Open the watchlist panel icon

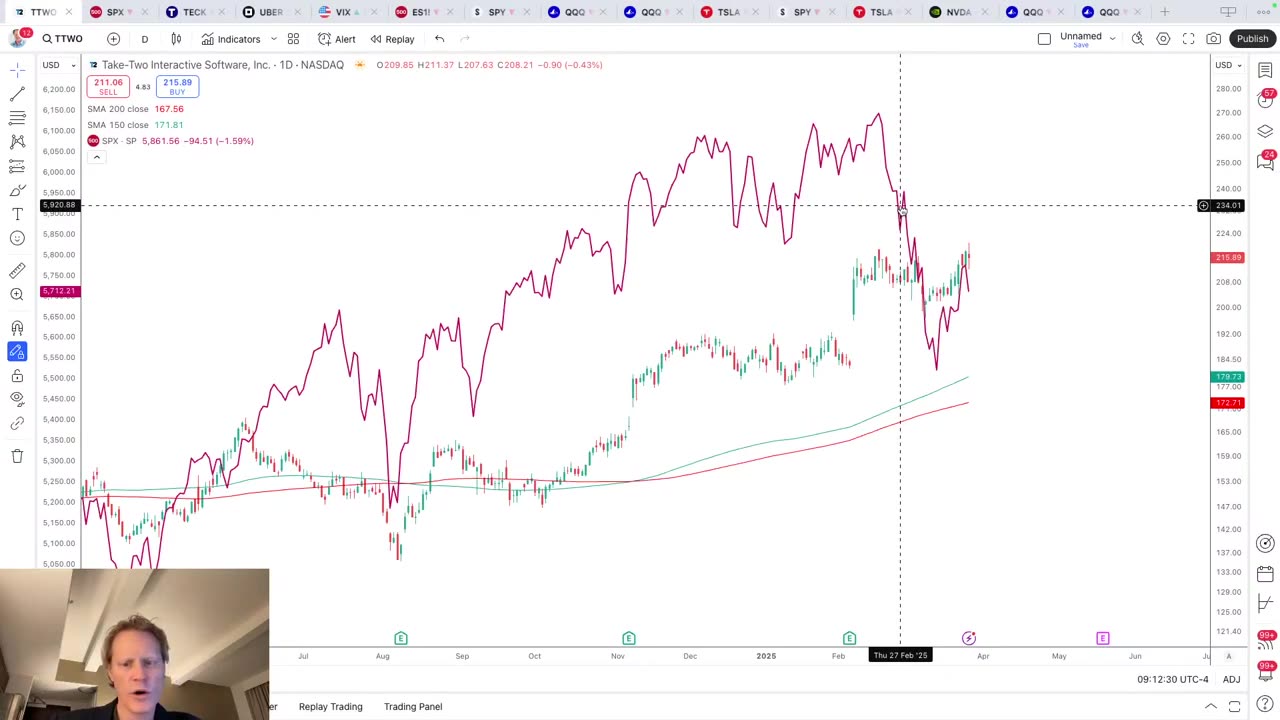(1265, 70)
